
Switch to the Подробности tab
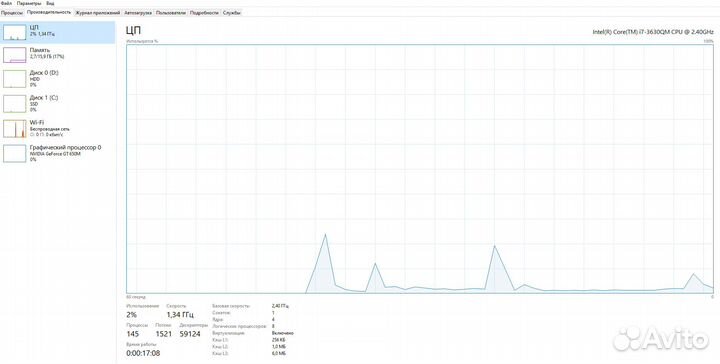204,13
